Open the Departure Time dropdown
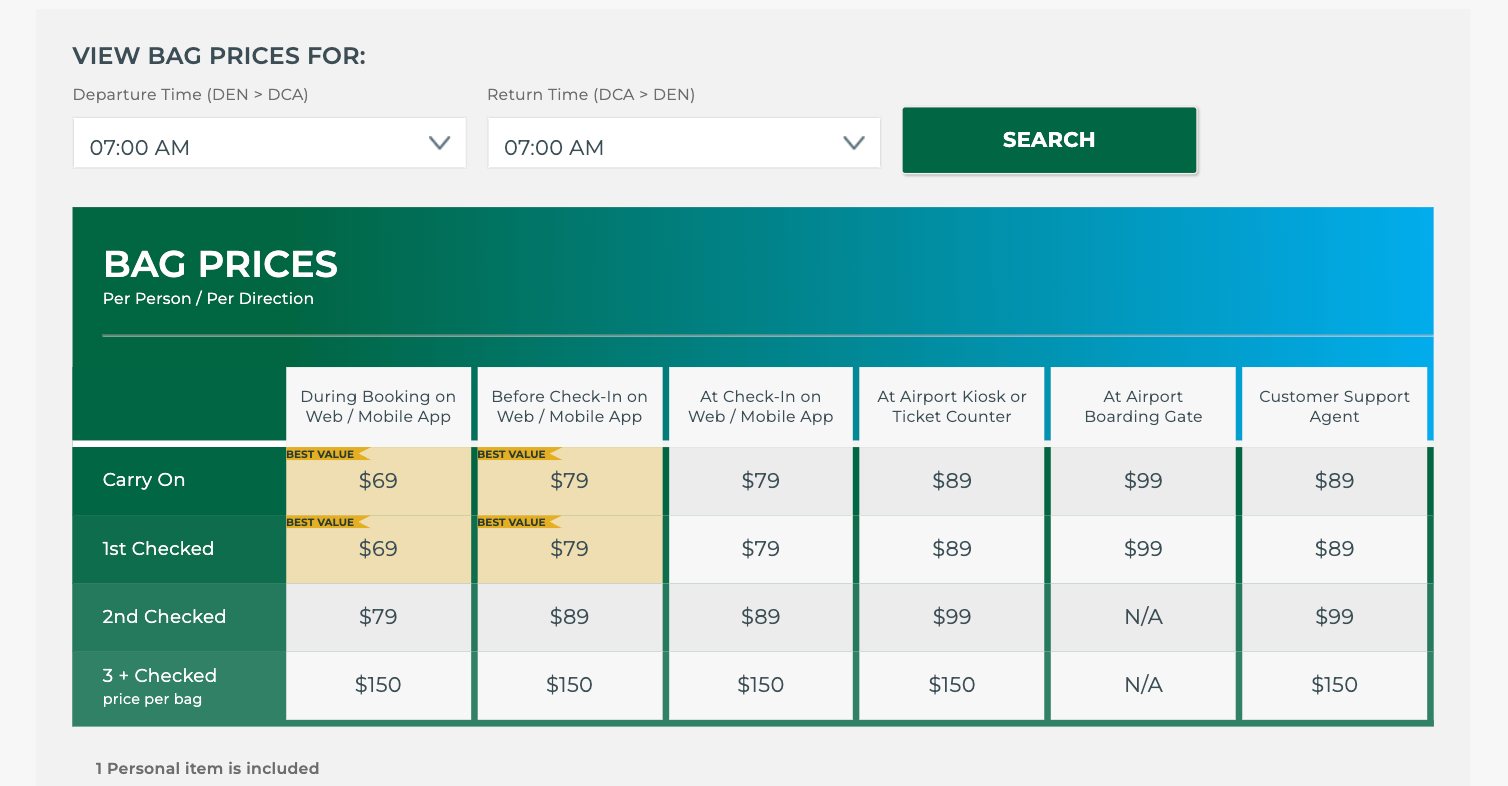 pyautogui.click(x=269, y=143)
